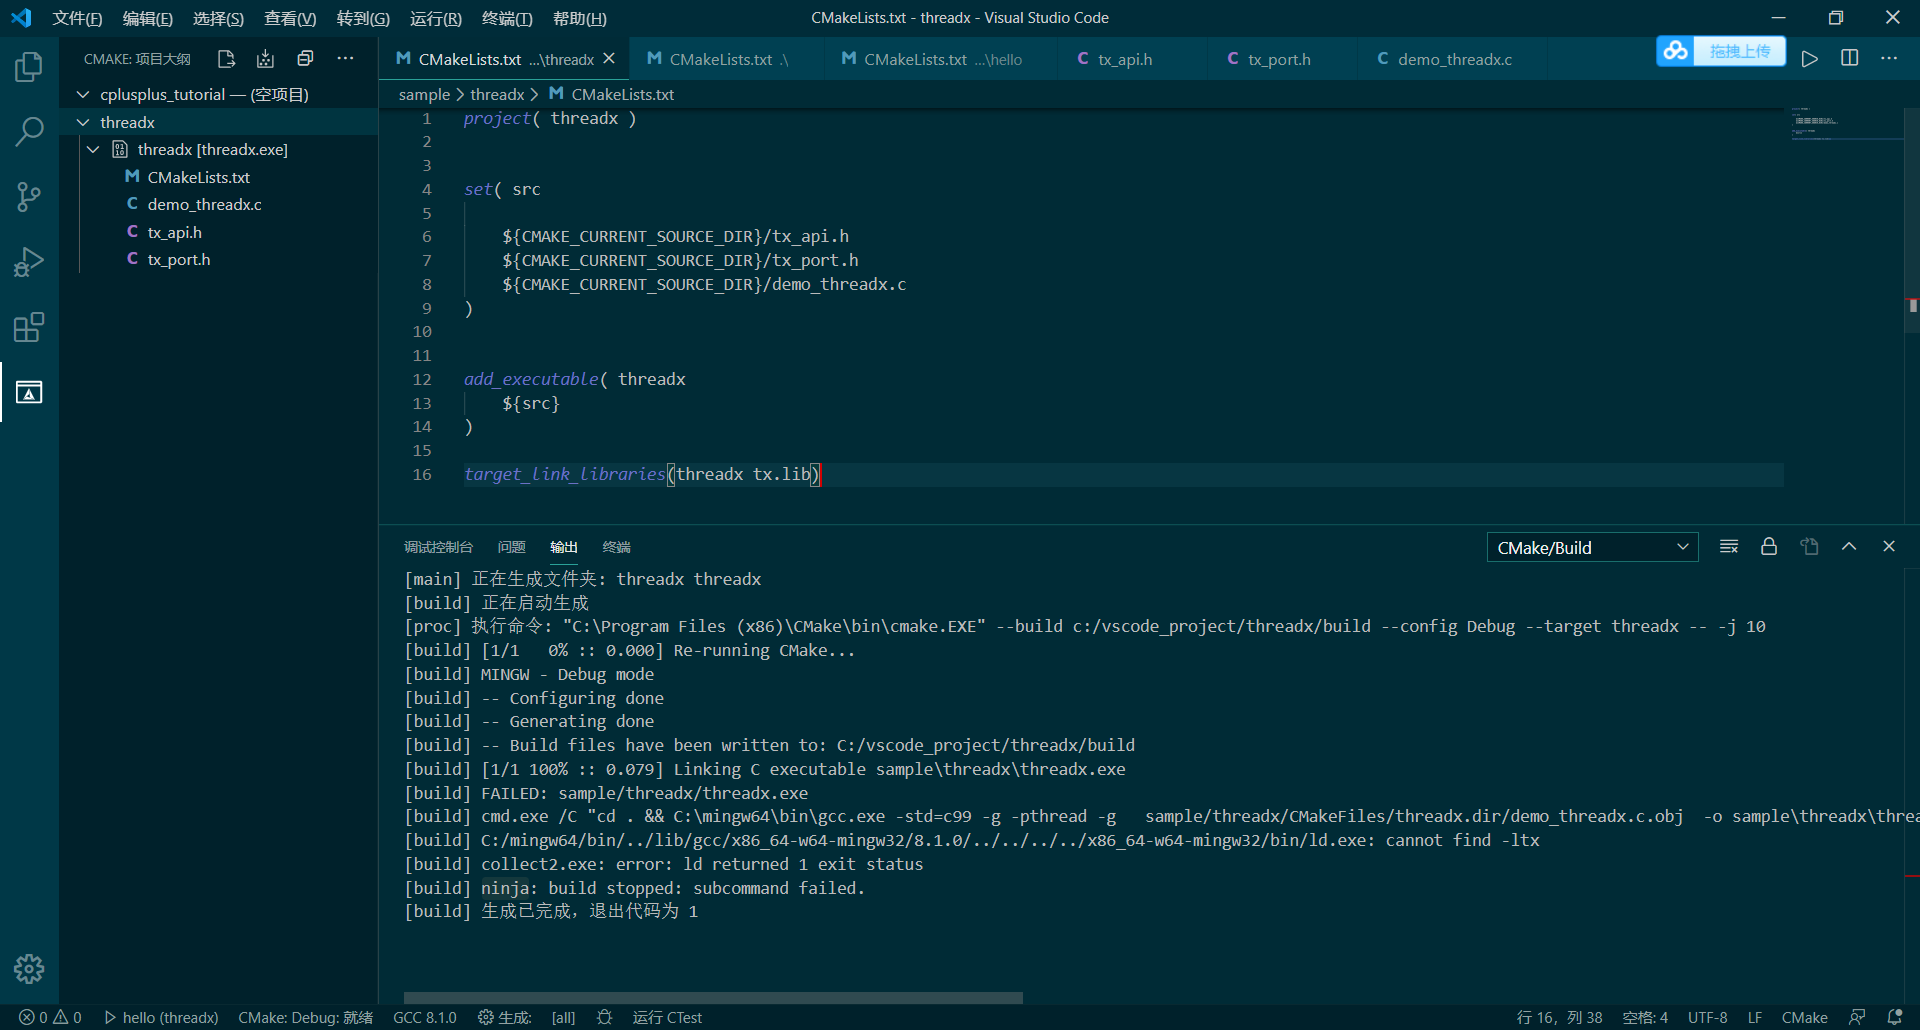
Task: Click the hello (threadx) launch target
Action: tap(161, 1017)
